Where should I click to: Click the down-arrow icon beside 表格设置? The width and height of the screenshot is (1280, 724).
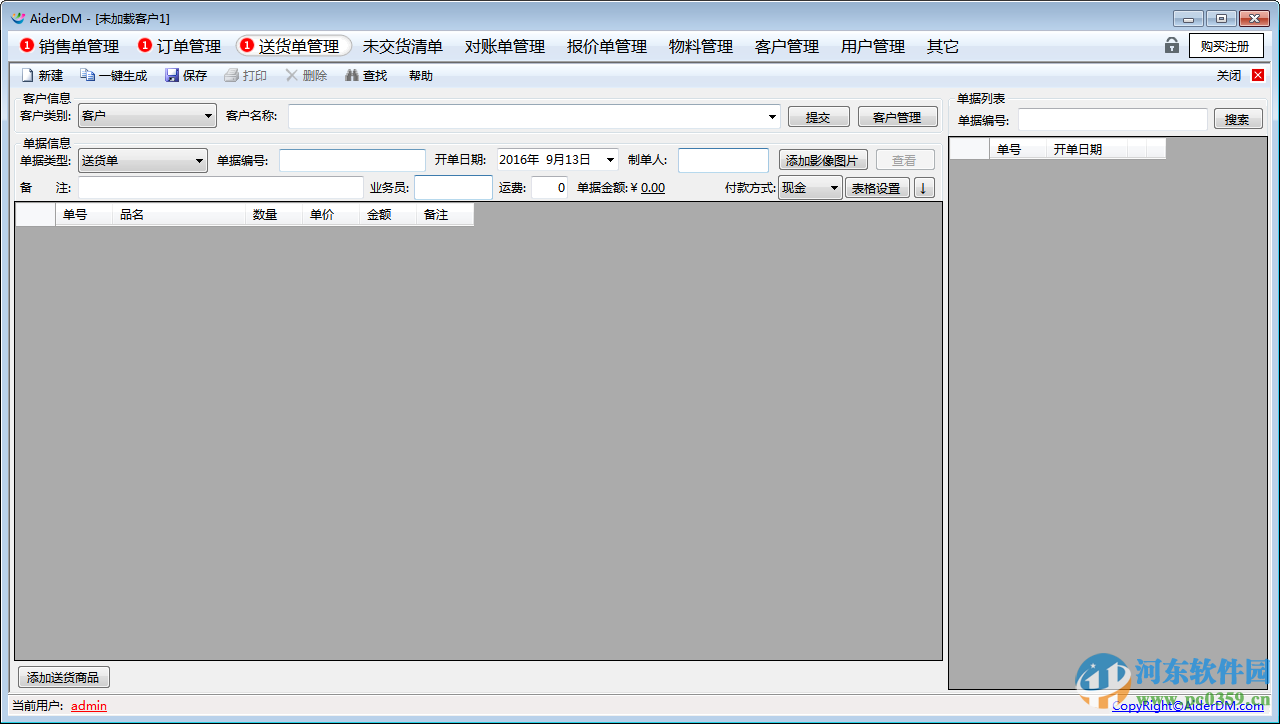(922, 187)
